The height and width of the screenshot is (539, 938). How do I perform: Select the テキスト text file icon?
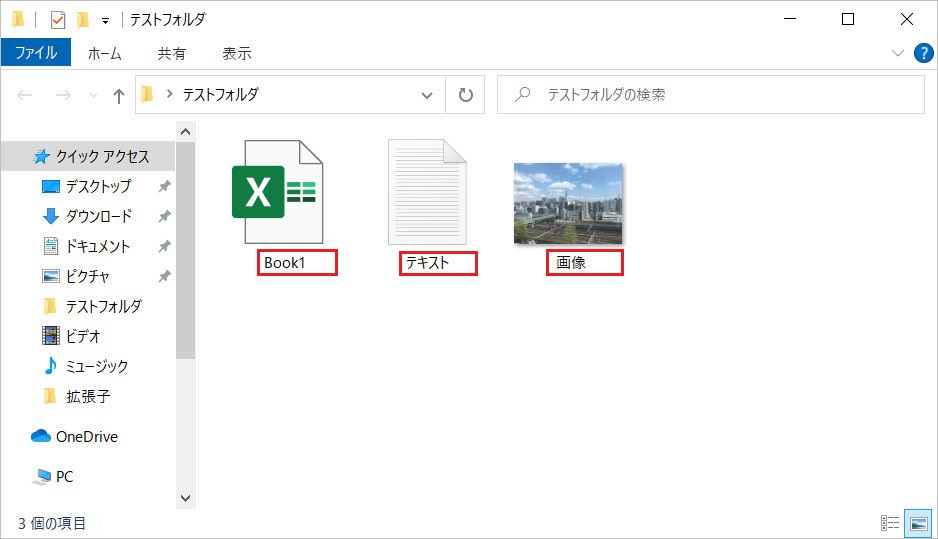[x=427, y=191]
